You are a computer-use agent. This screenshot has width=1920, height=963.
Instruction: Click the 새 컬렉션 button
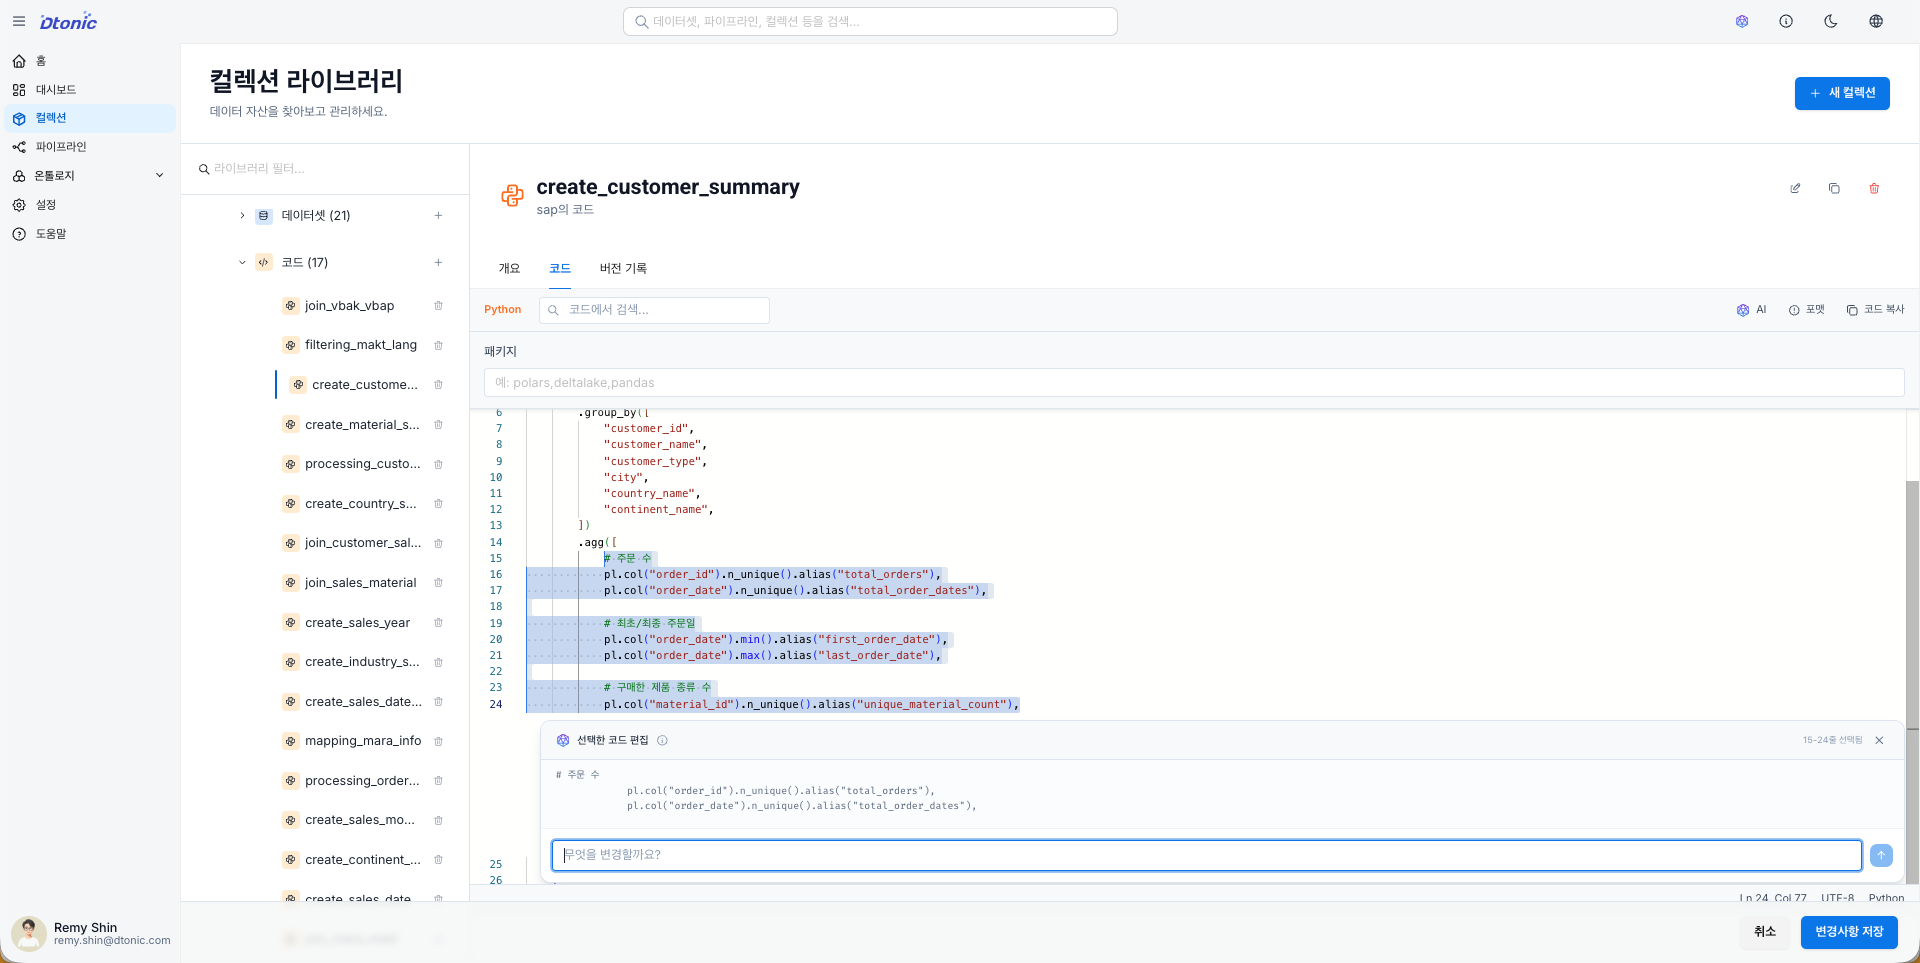point(1841,93)
